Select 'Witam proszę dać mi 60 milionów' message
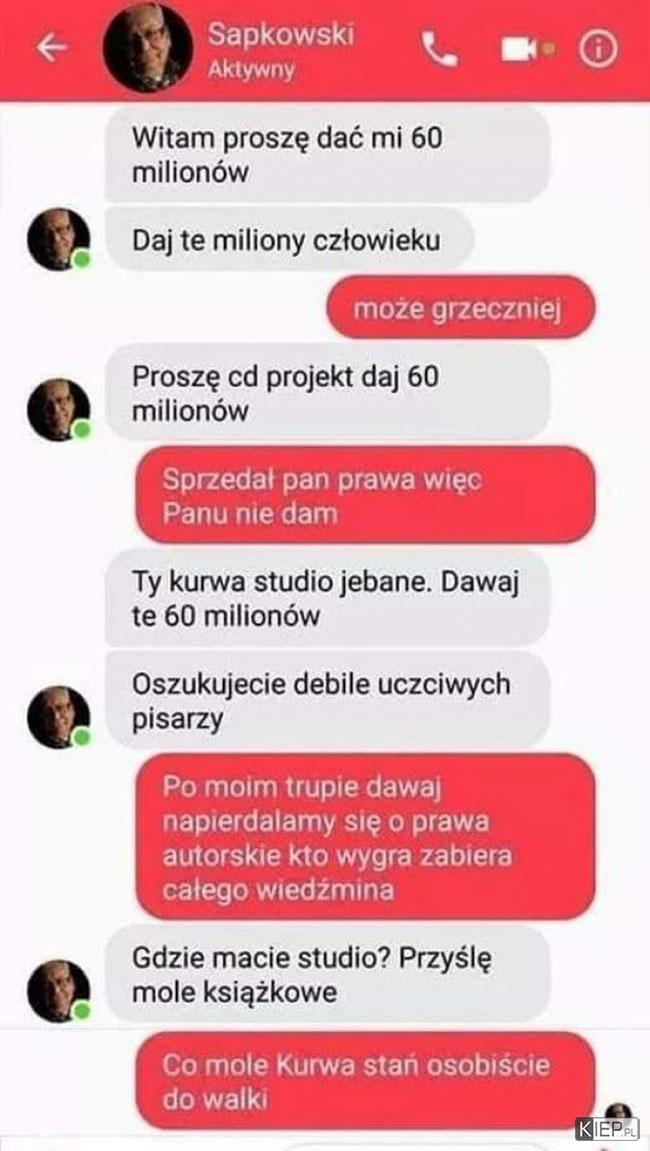The width and height of the screenshot is (650, 1151). (x=328, y=155)
